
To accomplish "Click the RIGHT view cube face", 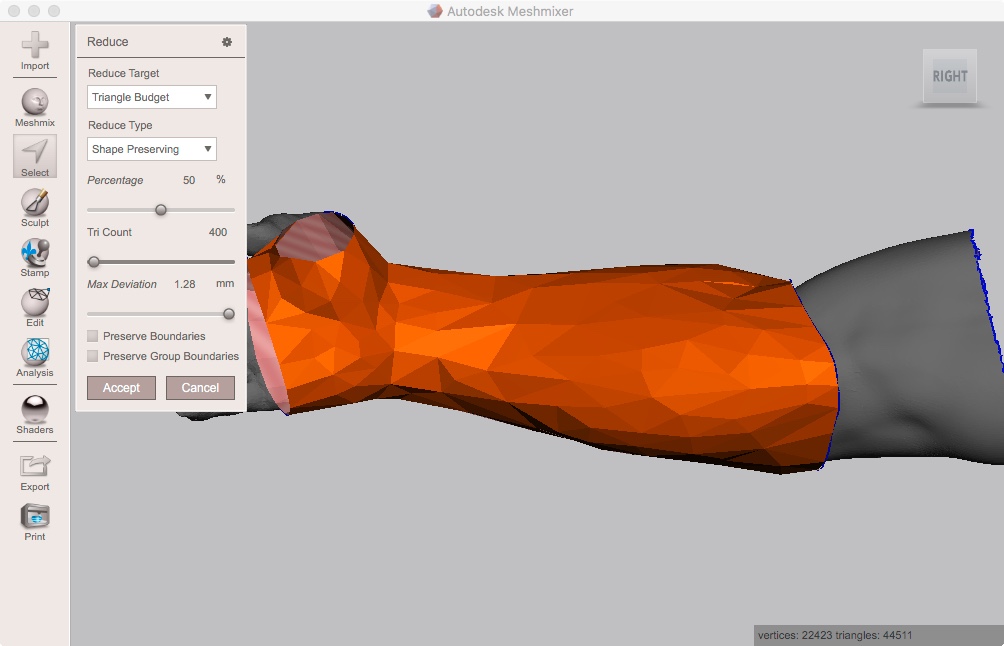I will (x=948, y=76).
